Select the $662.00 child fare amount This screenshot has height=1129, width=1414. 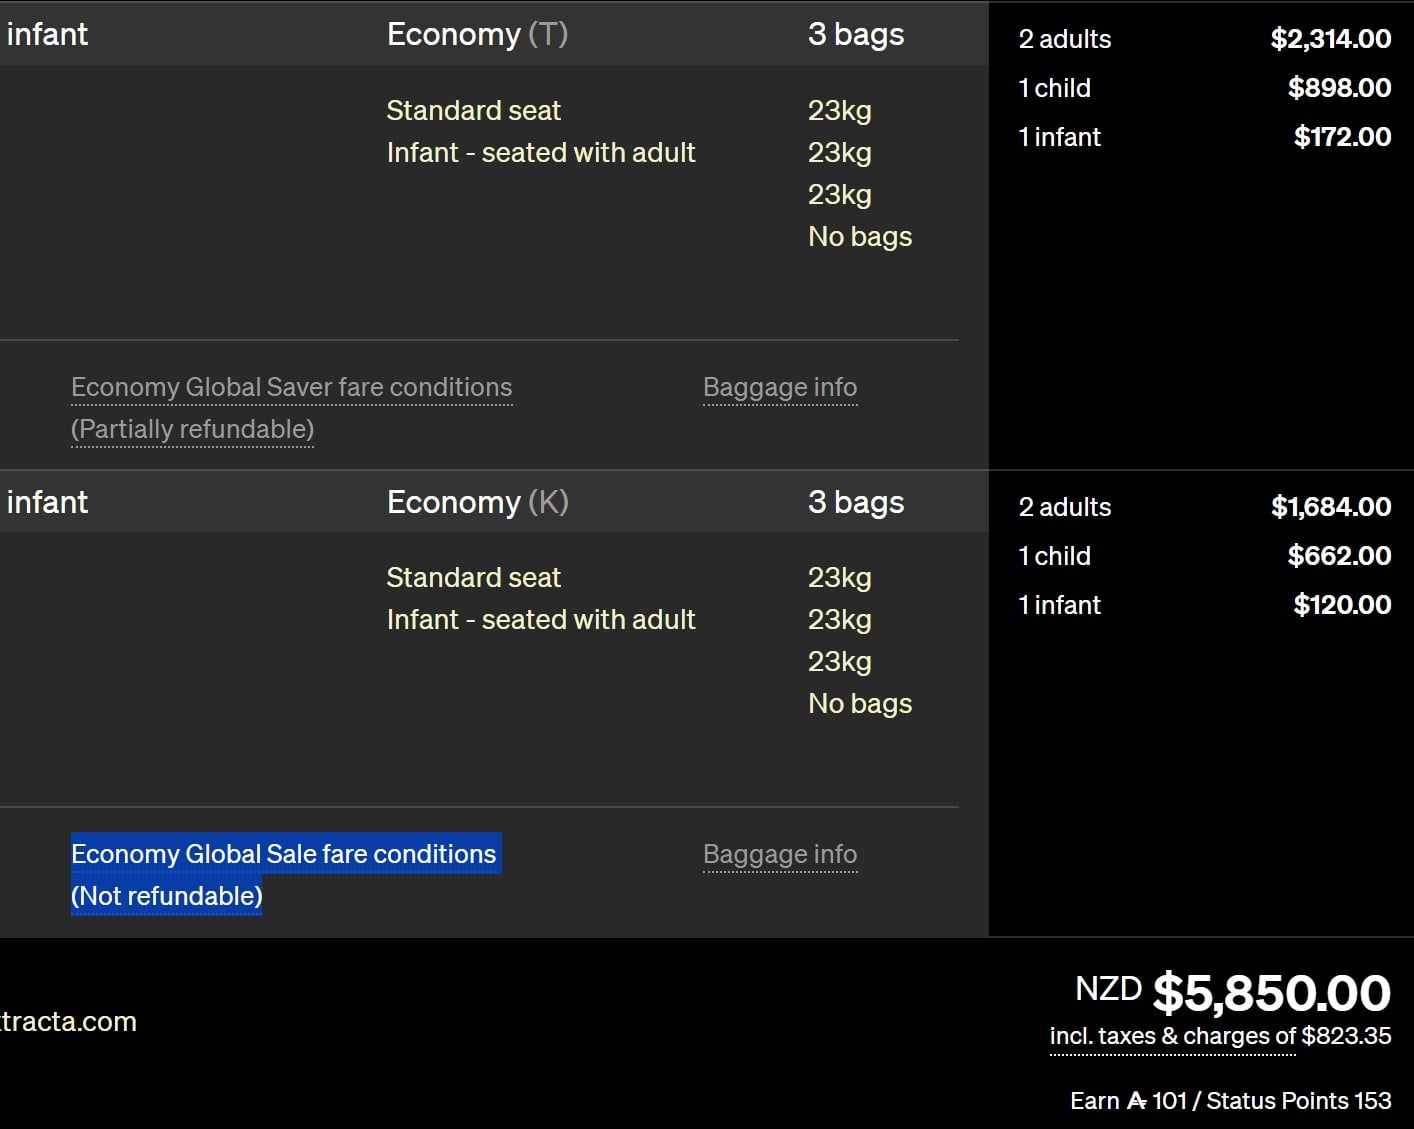1339,556
